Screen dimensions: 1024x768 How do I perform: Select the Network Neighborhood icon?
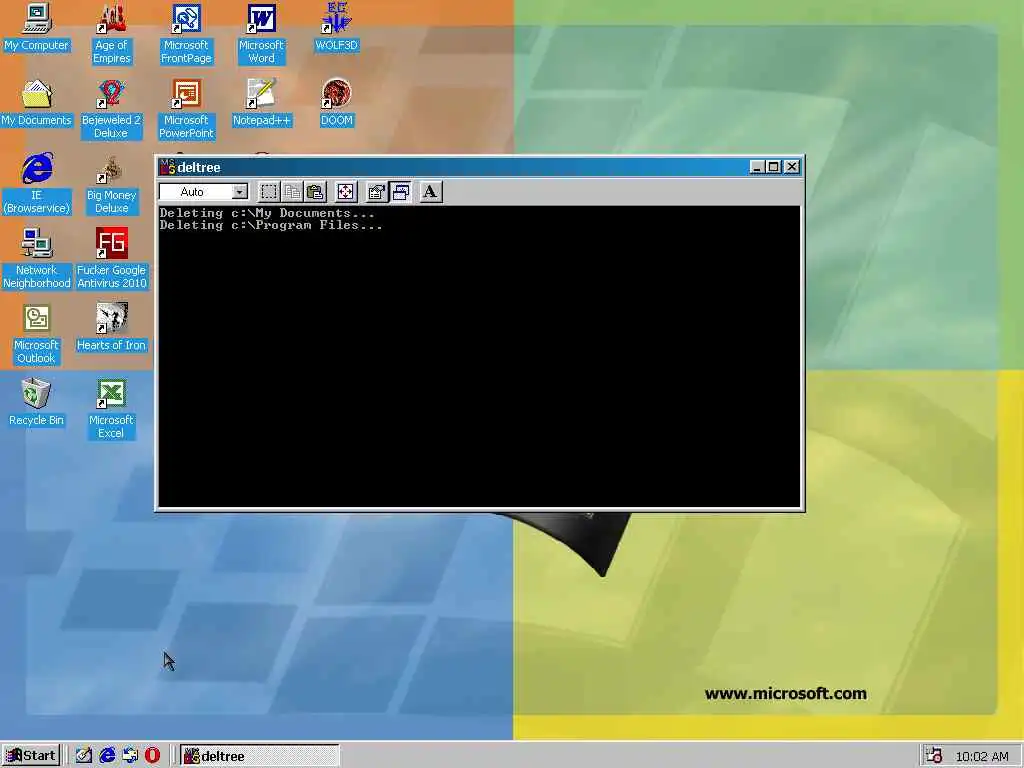pyautogui.click(x=37, y=259)
